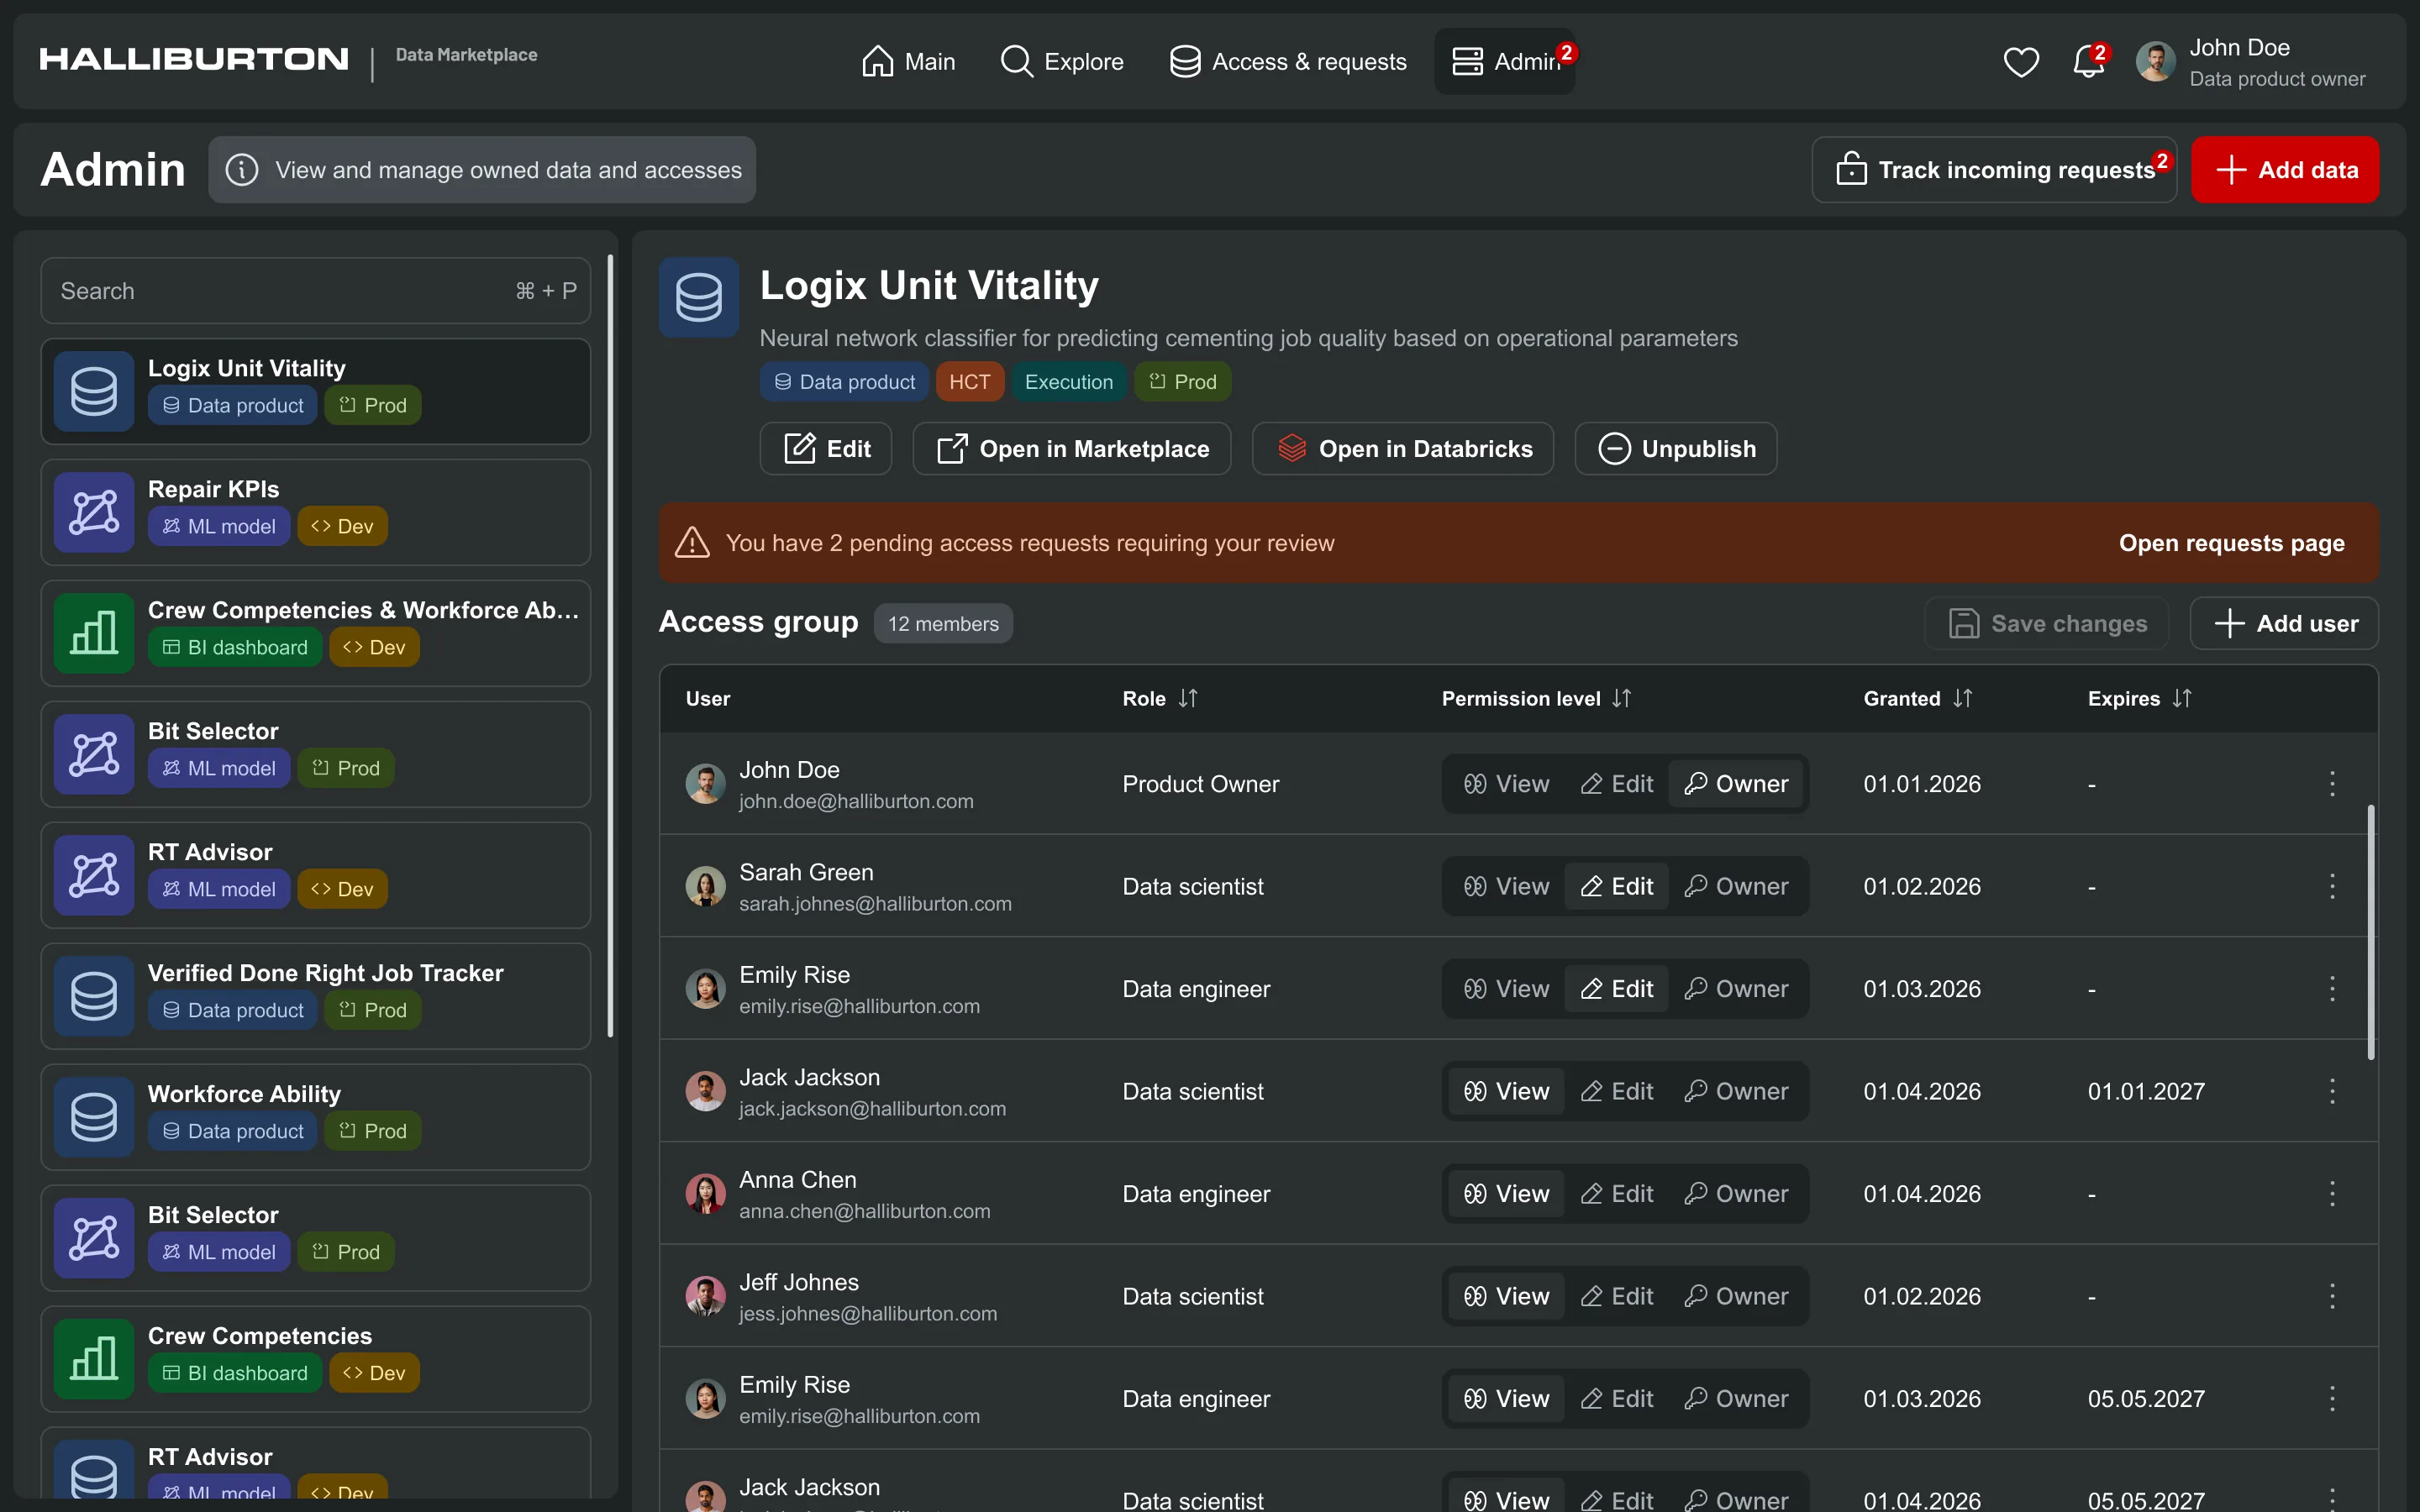Set Emily Rise 01.03.2026 no-expiry row to View
Screen dimensions: 2420x1512
pos(1506,989)
